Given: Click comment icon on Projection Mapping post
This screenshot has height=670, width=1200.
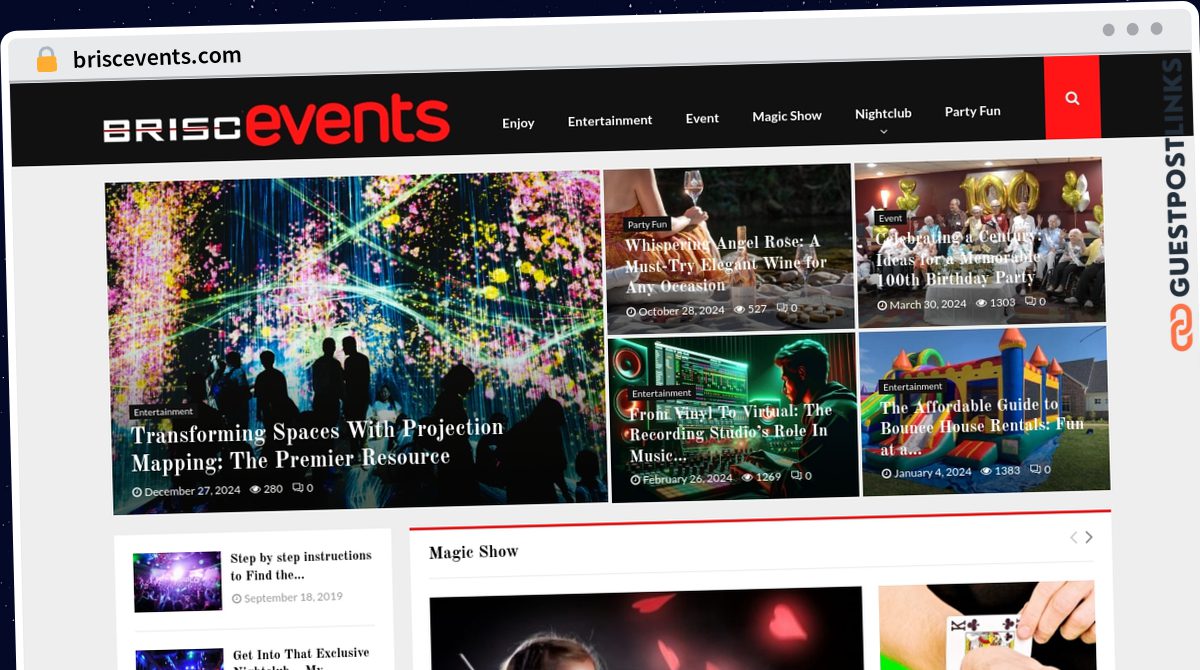Looking at the screenshot, I should tap(297, 488).
